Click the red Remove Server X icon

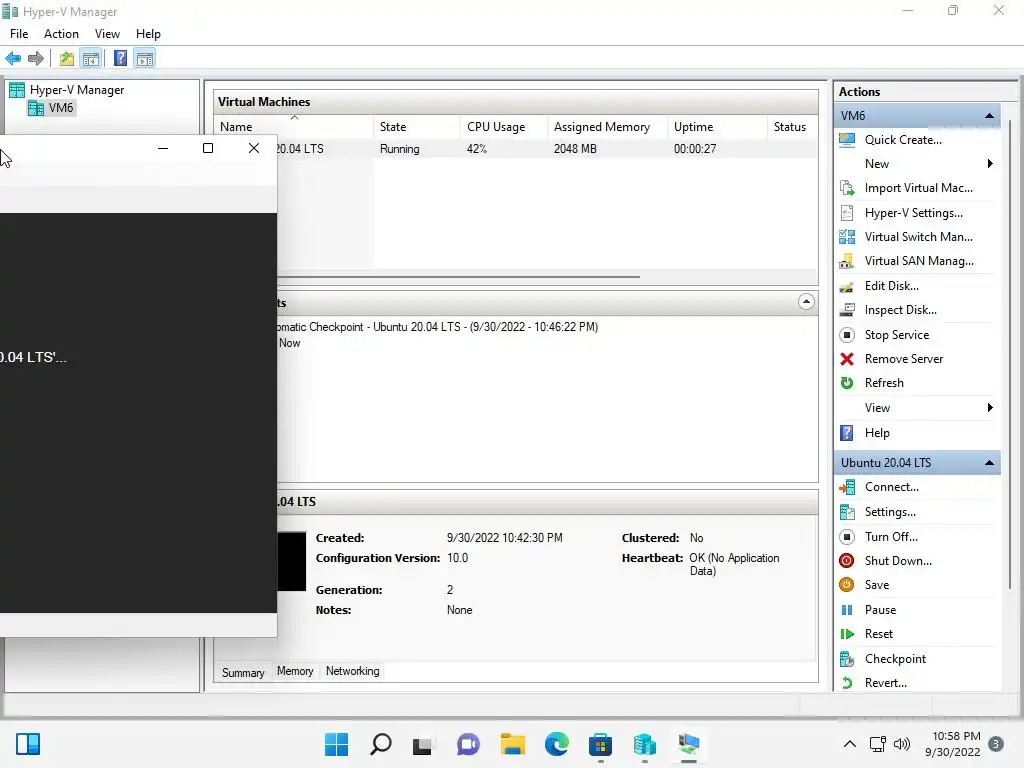(847, 359)
